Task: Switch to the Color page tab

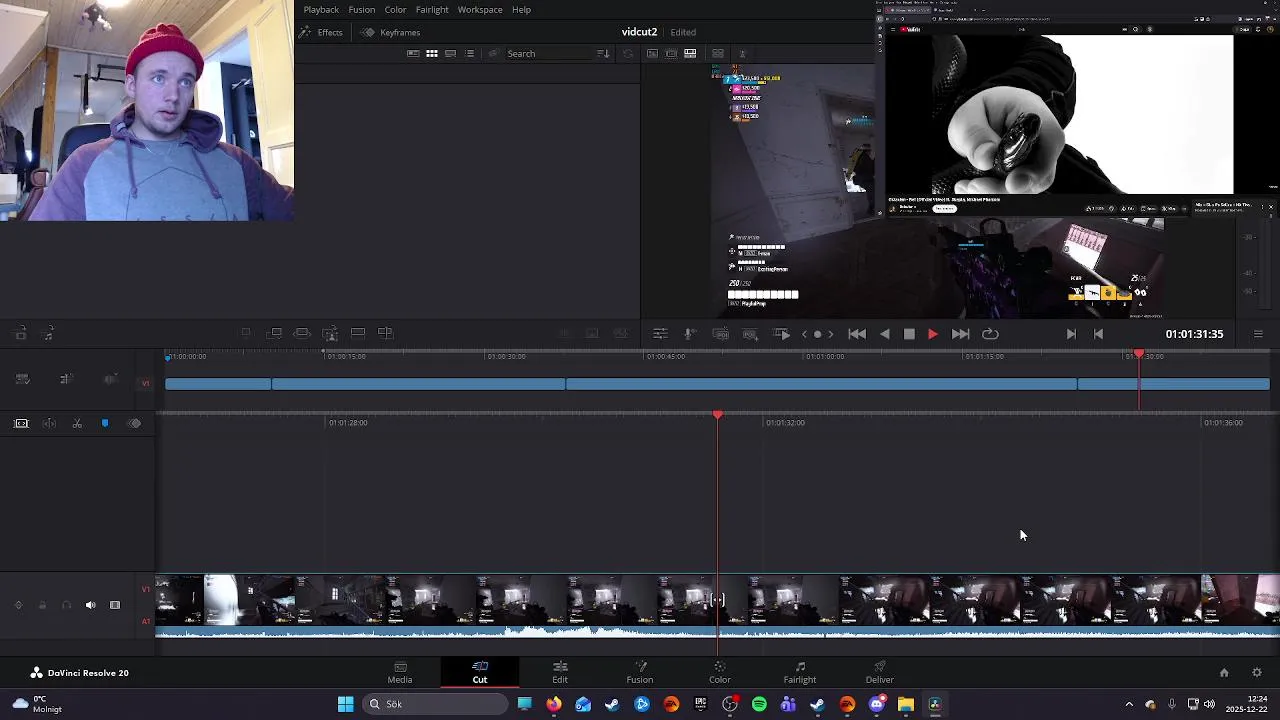Action: click(x=720, y=672)
